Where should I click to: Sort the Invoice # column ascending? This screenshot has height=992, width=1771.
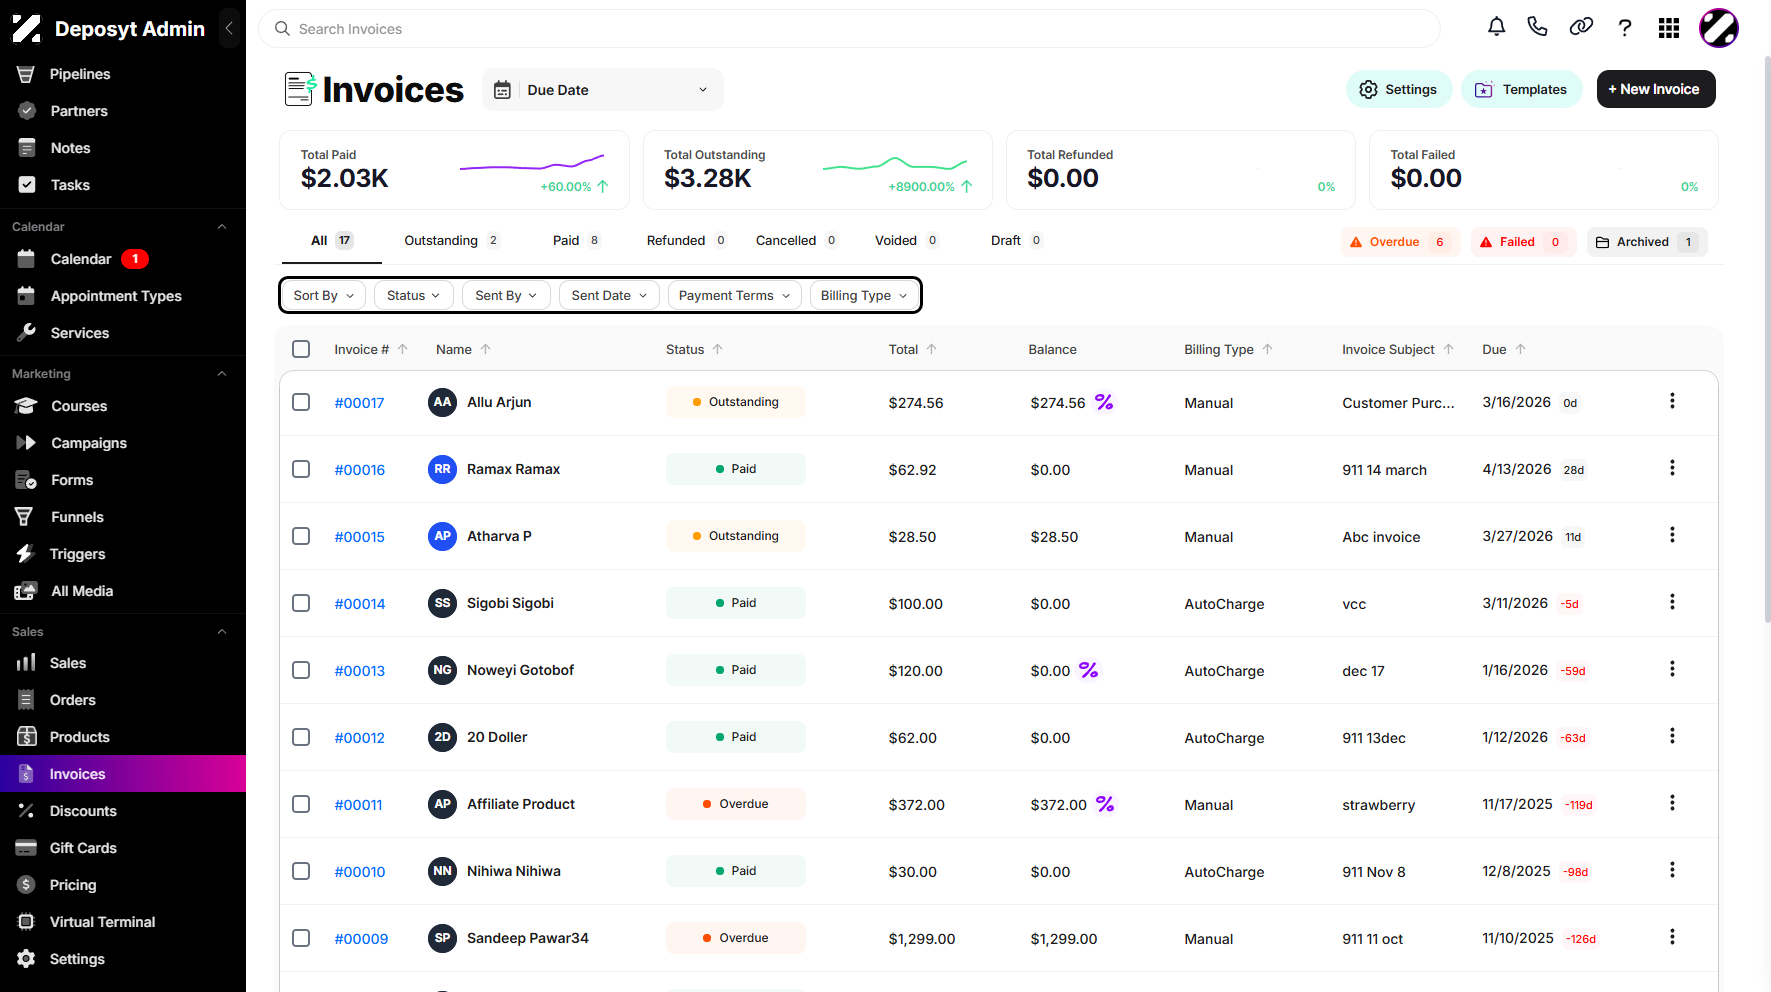click(403, 349)
